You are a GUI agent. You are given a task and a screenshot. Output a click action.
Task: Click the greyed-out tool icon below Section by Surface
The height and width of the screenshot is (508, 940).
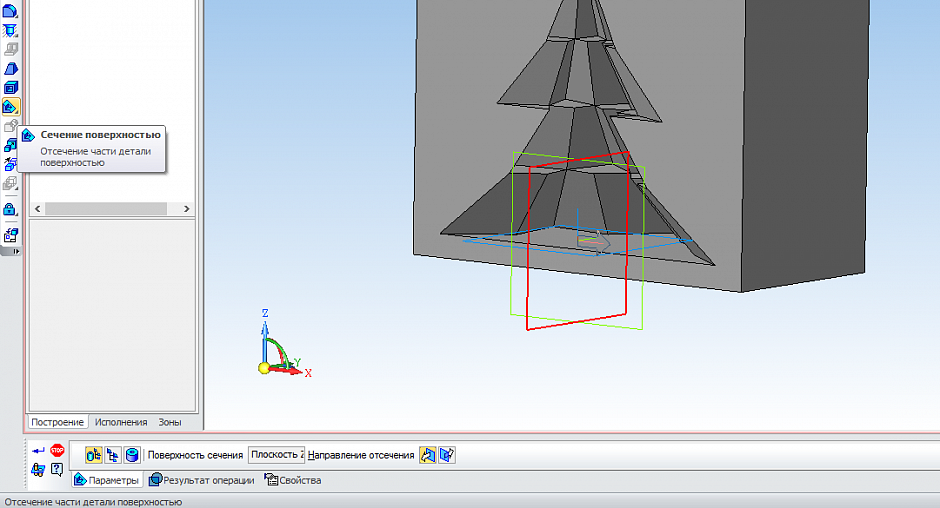(x=10, y=126)
